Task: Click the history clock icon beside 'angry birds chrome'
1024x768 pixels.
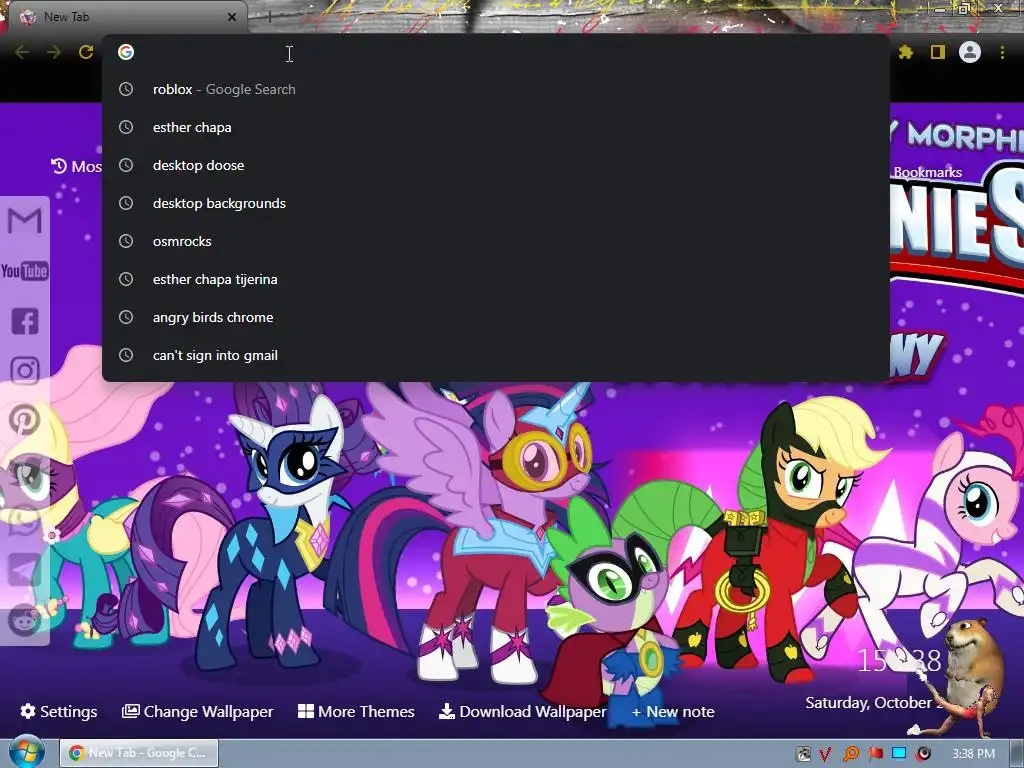Action: [x=126, y=317]
